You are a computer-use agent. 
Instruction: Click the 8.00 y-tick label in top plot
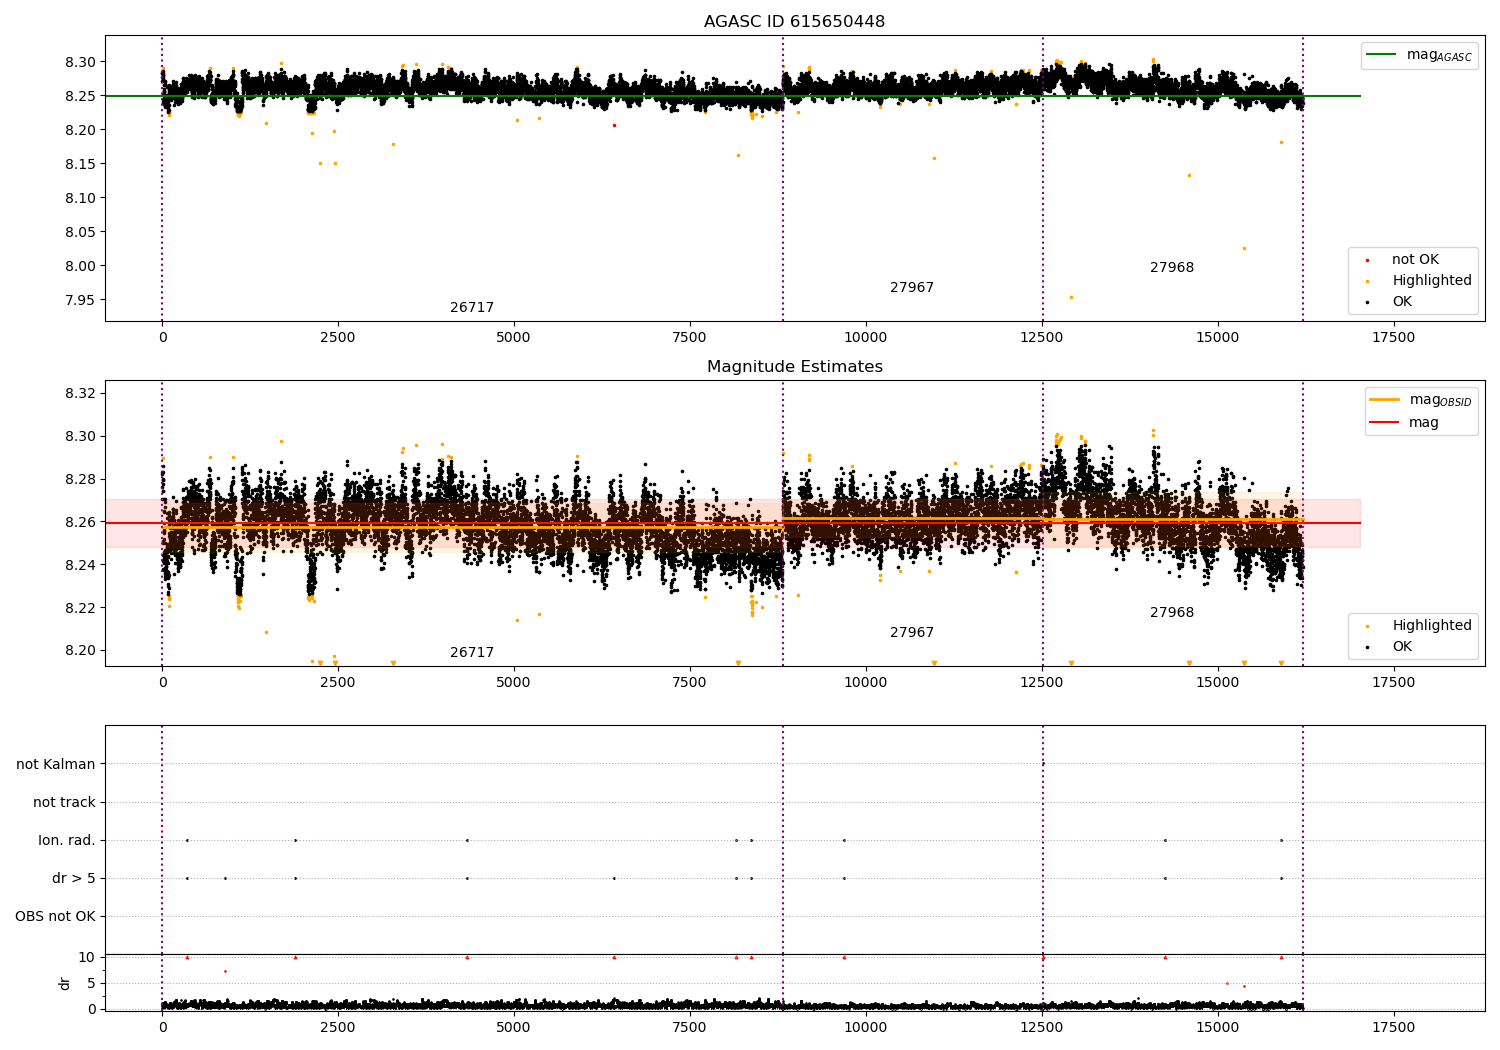point(79,266)
